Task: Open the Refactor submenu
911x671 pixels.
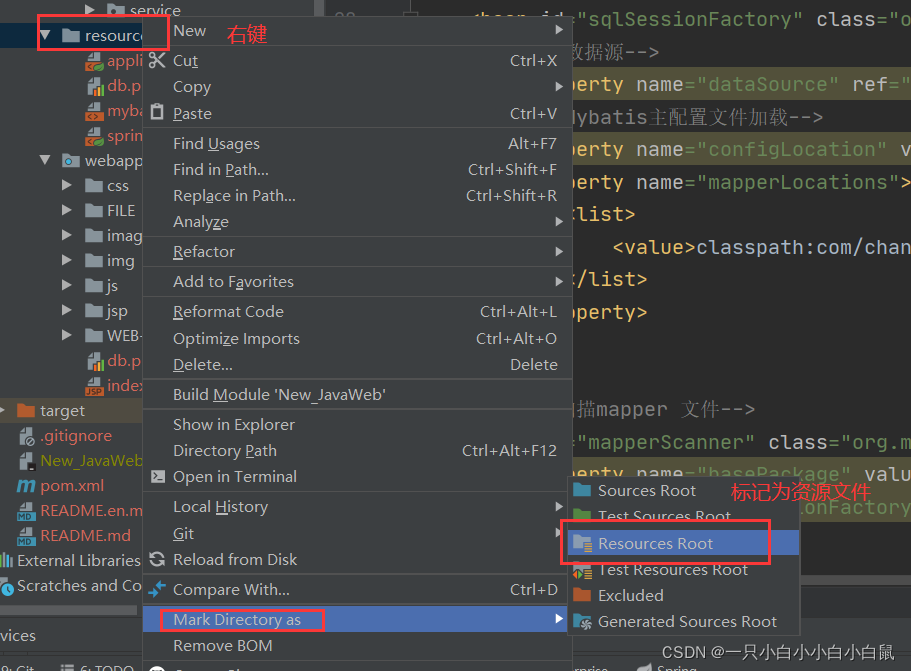Action: pyautogui.click(x=357, y=252)
